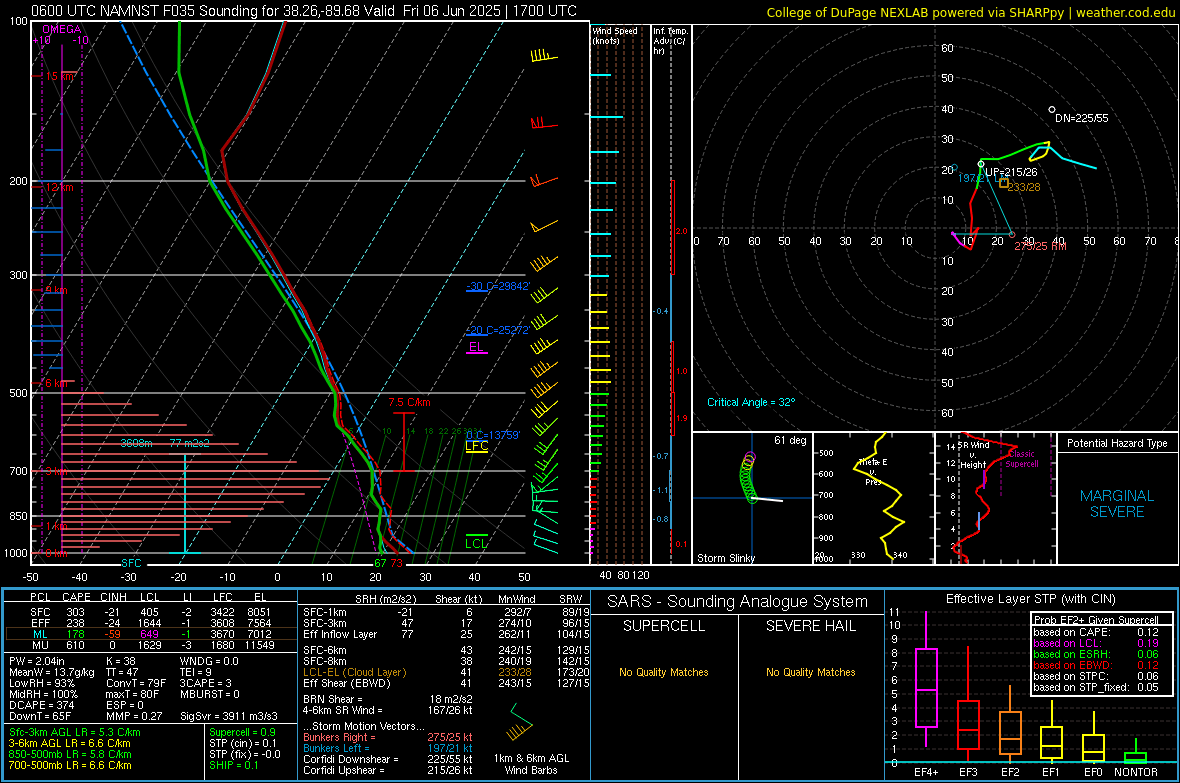Click "No Quality Matches" under SUPERCELL
The image size is (1180, 783).
pos(664,672)
